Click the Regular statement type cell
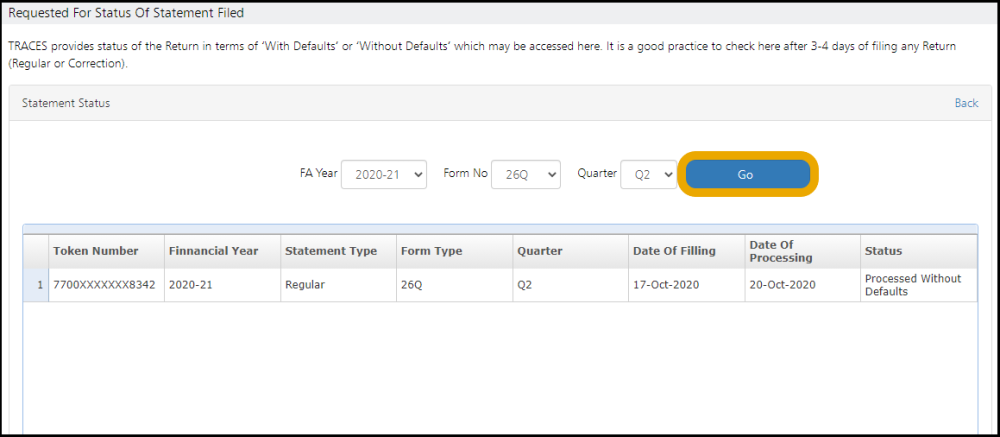This screenshot has width=1000, height=437. pos(339,285)
